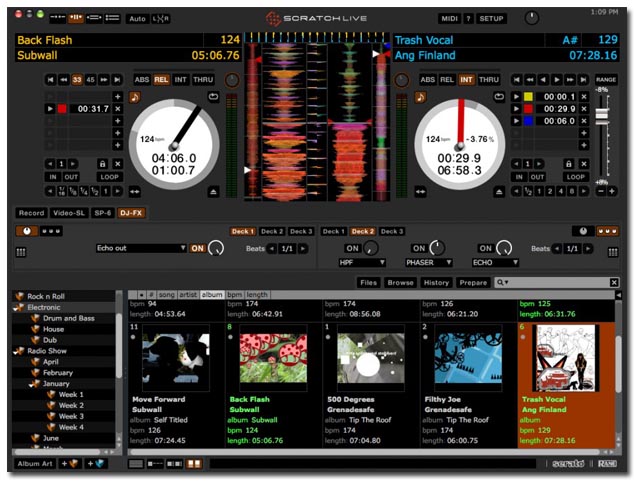Open the Files panel
Viewport: 634px width, 482px height.
[368, 282]
